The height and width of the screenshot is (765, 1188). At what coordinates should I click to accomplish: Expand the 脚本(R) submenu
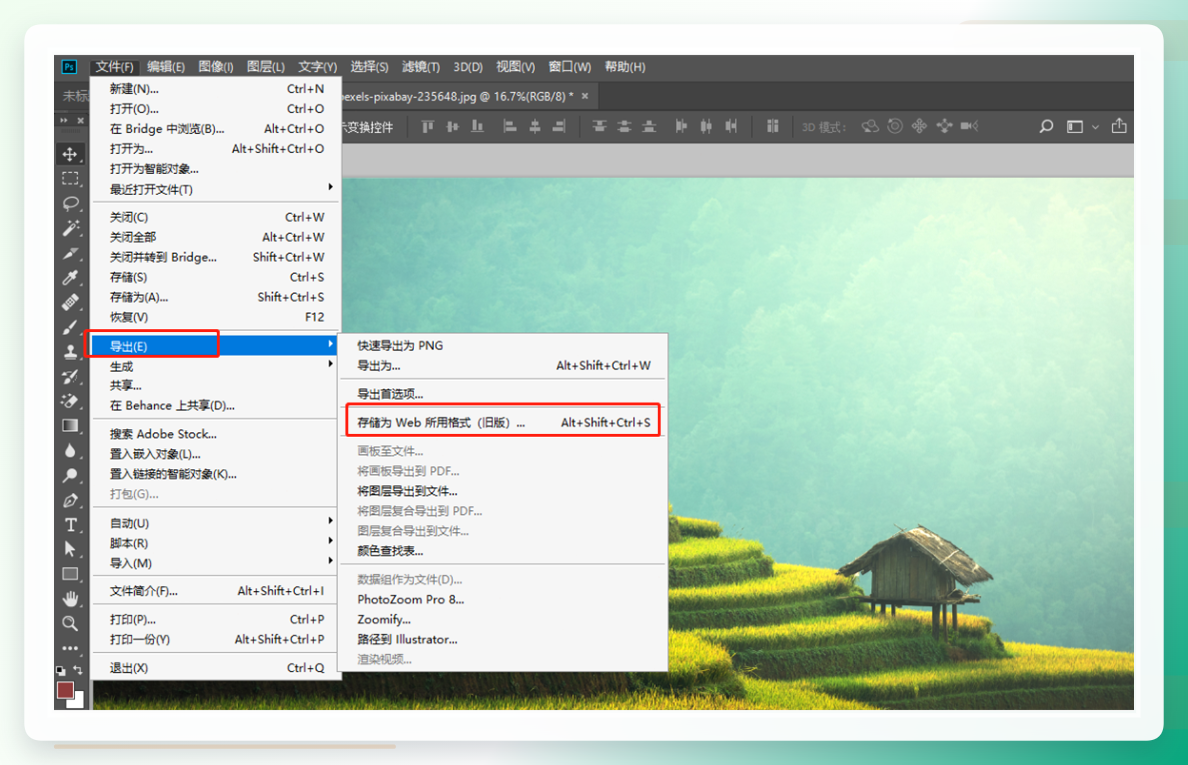tap(215, 543)
